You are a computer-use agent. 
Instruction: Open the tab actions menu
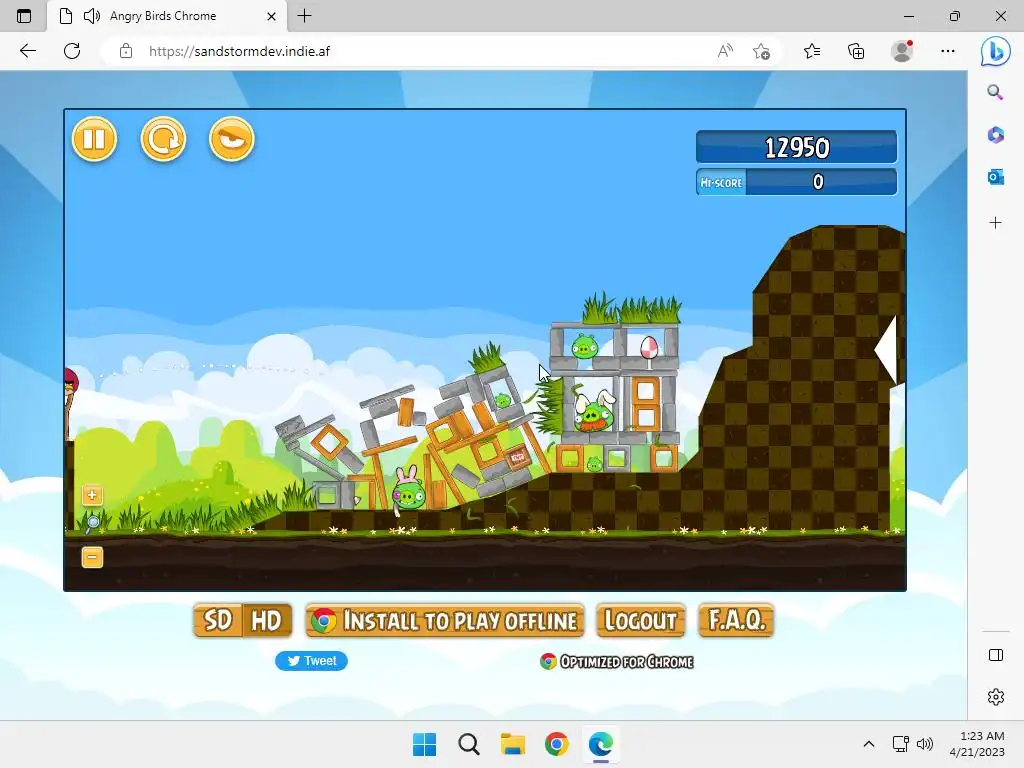(24, 16)
